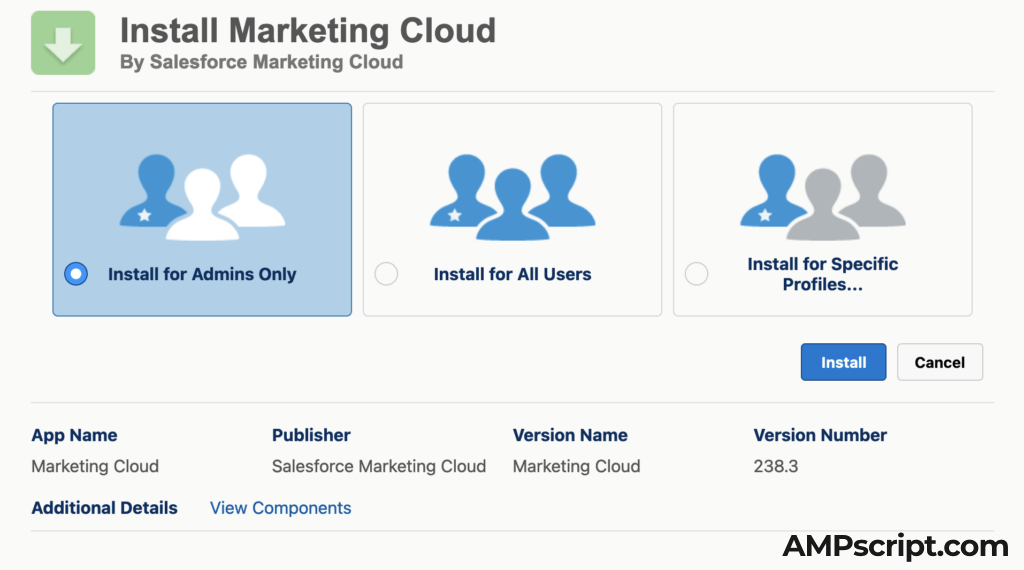Click the Additional Details label

click(x=104, y=508)
